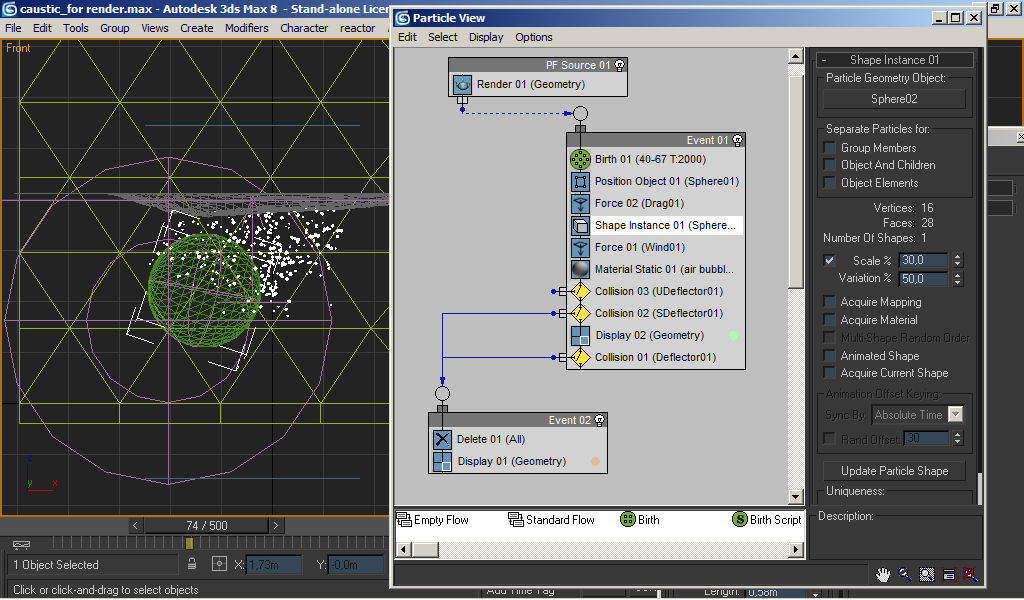The width and height of the screenshot is (1024, 600).
Task: Click the selection lock icon
Action: (x=191, y=563)
